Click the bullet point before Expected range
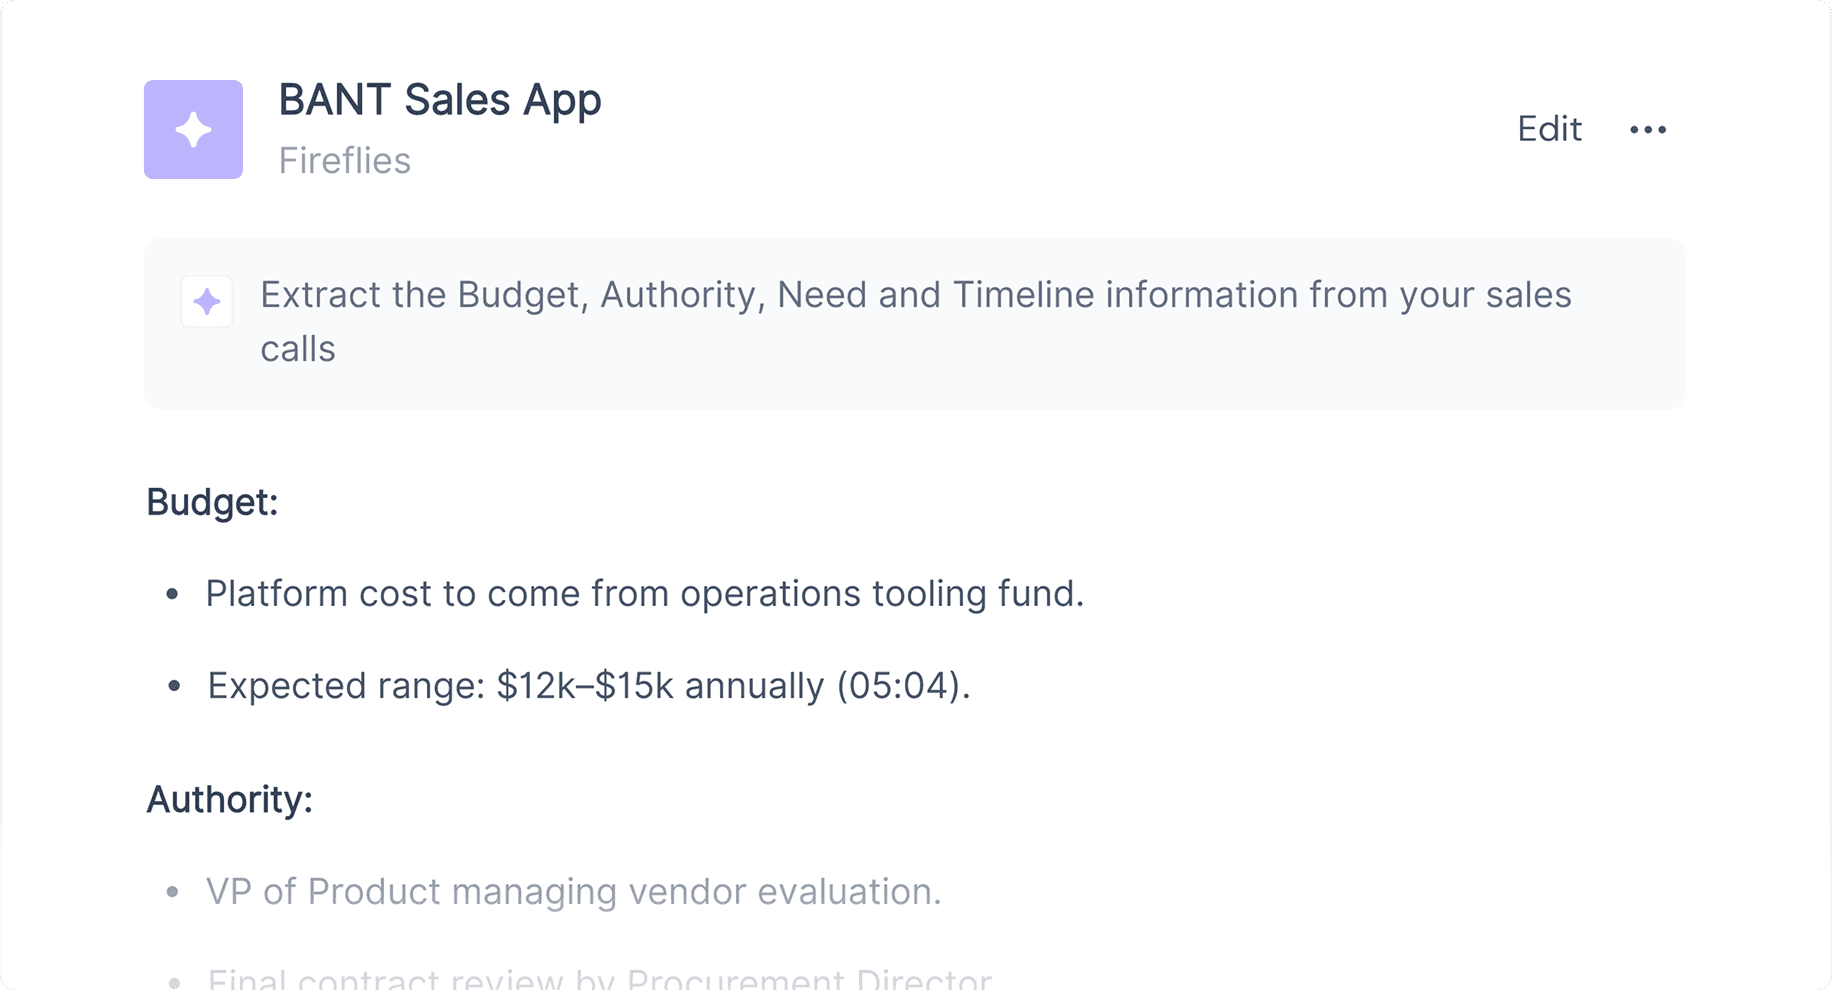The width and height of the screenshot is (1832, 990). 174,686
